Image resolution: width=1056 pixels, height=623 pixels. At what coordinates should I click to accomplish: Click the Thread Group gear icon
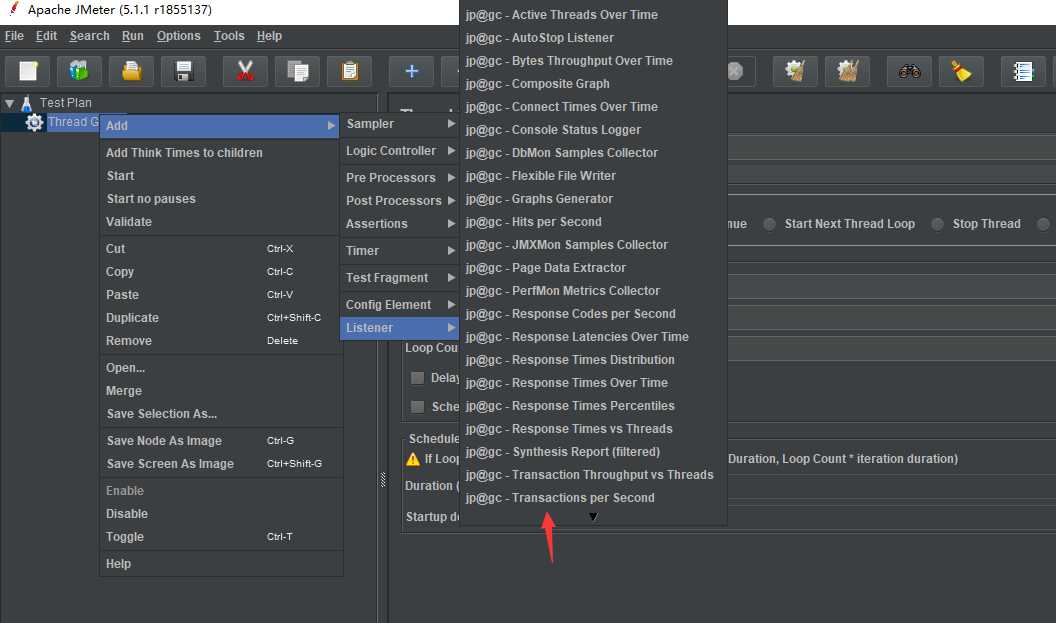(x=34, y=123)
